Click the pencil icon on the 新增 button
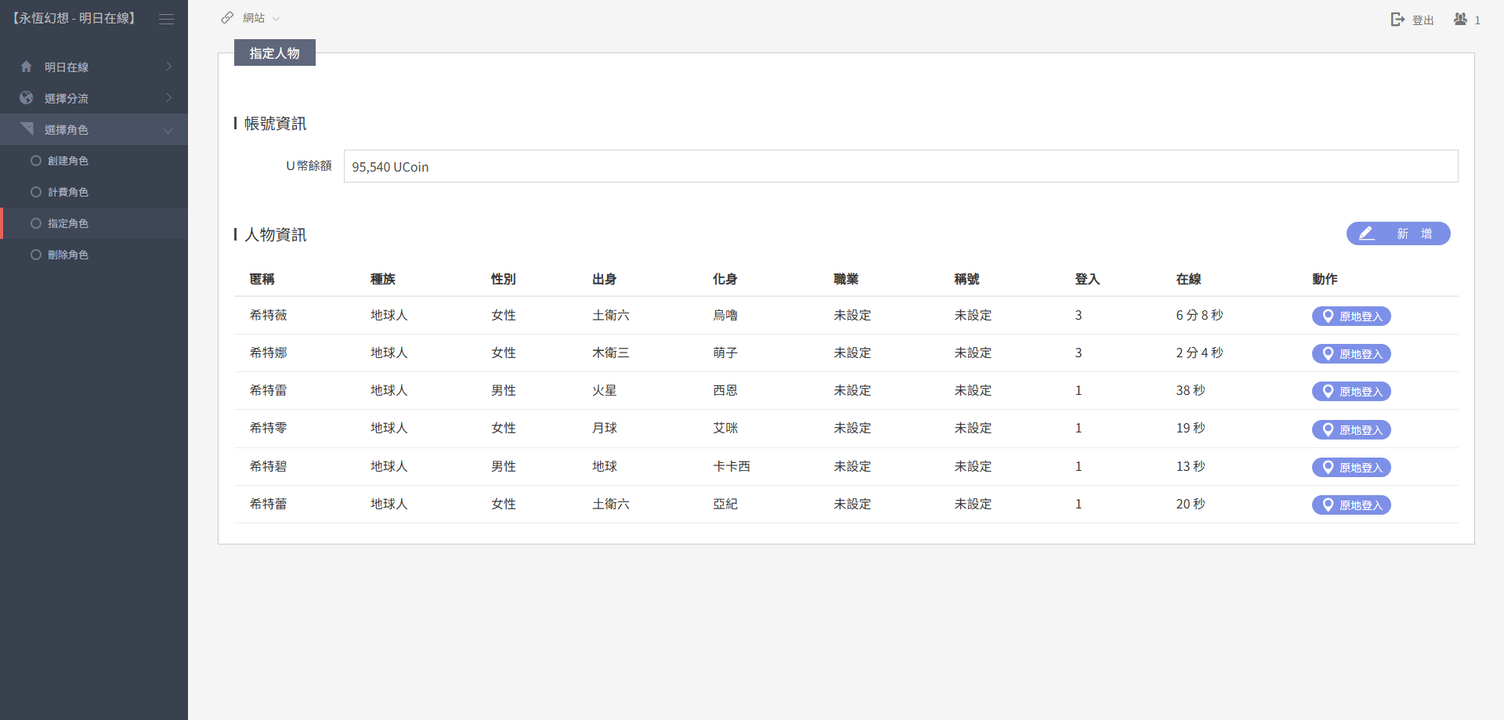Image resolution: width=1504 pixels, height=720 pixels. point(1366,233)
